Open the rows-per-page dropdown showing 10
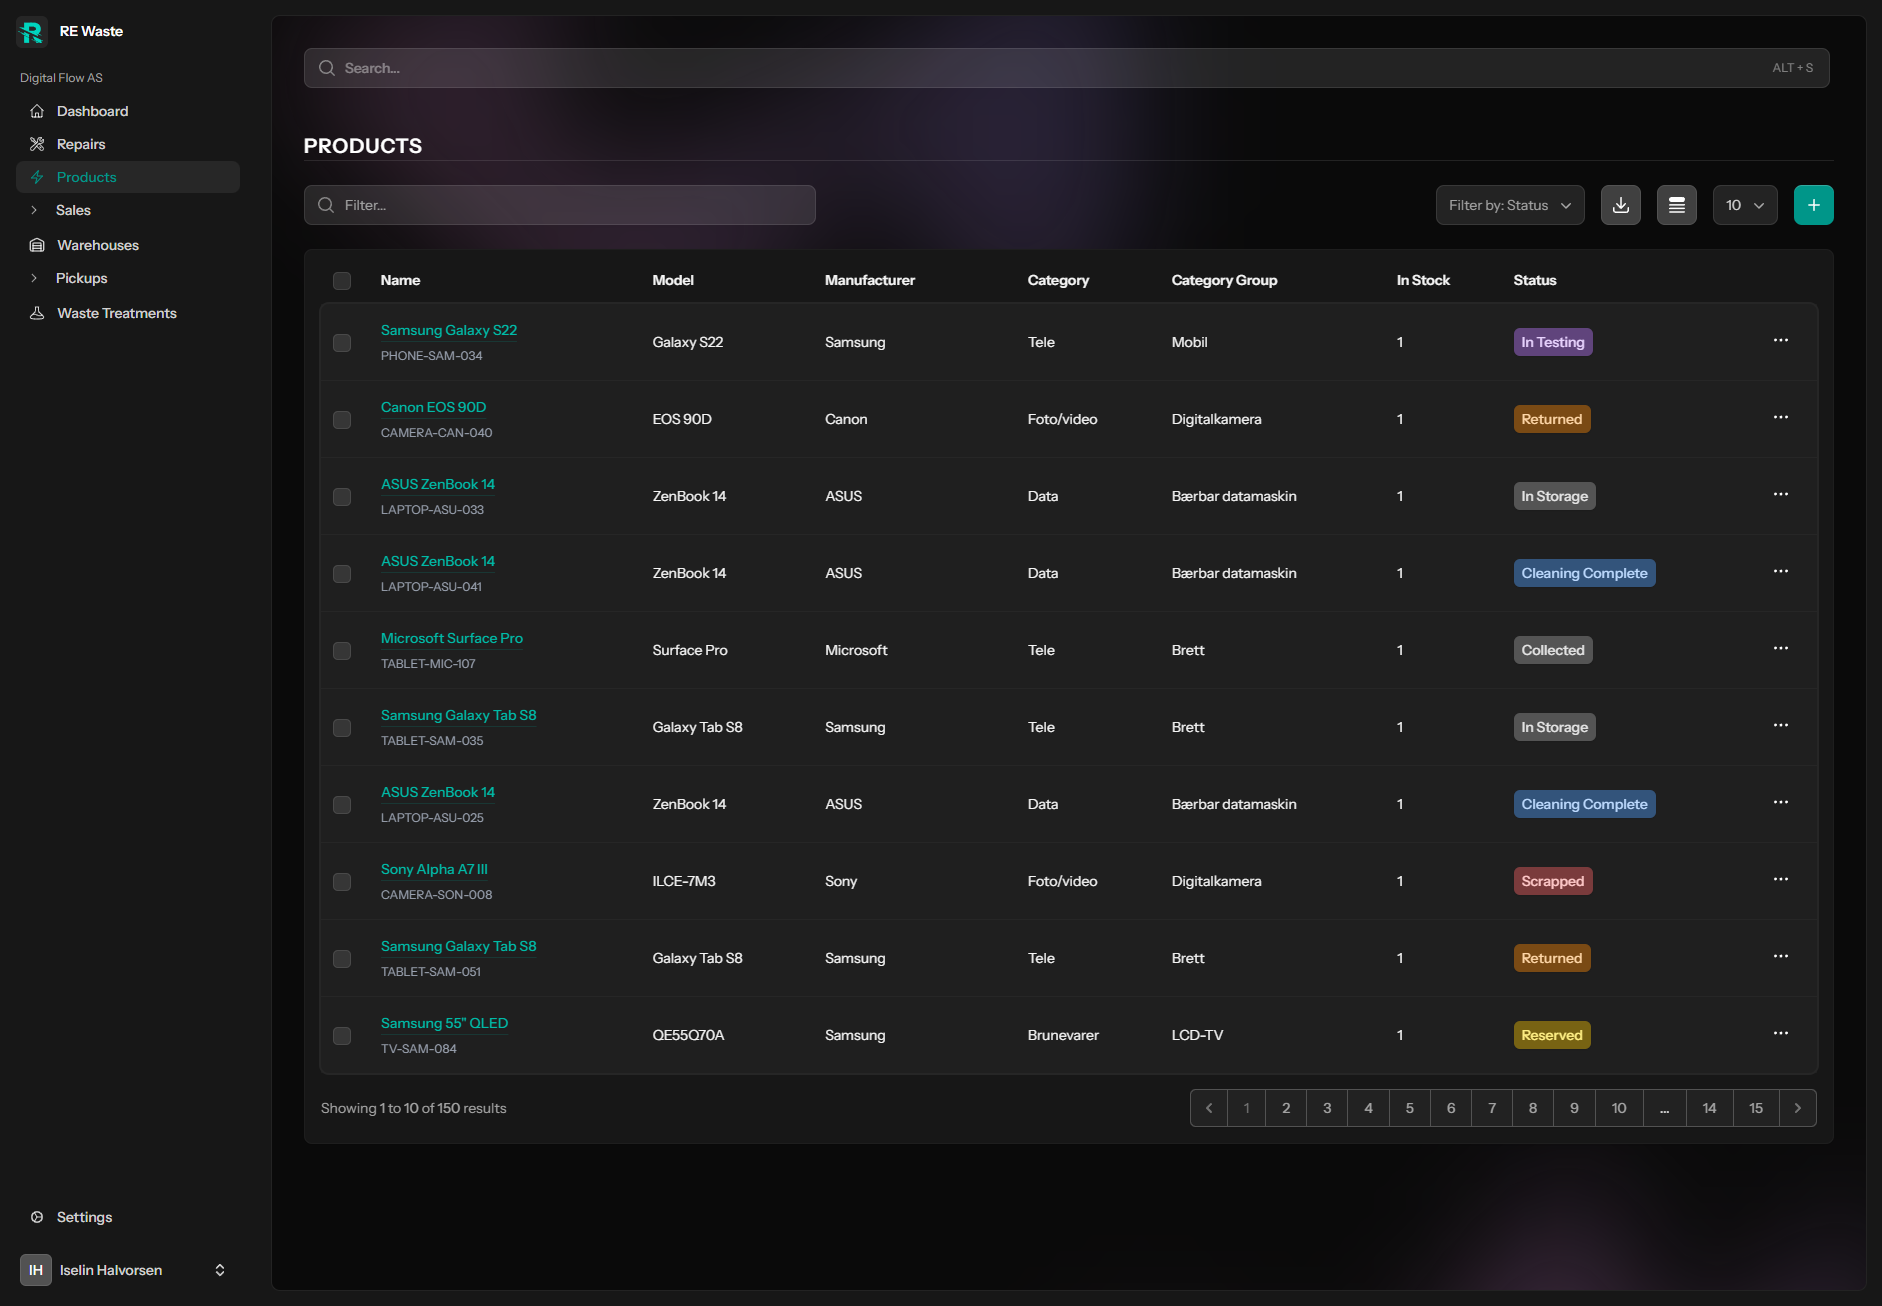Screen dimensions: 1882x1306 point(1745,205)
